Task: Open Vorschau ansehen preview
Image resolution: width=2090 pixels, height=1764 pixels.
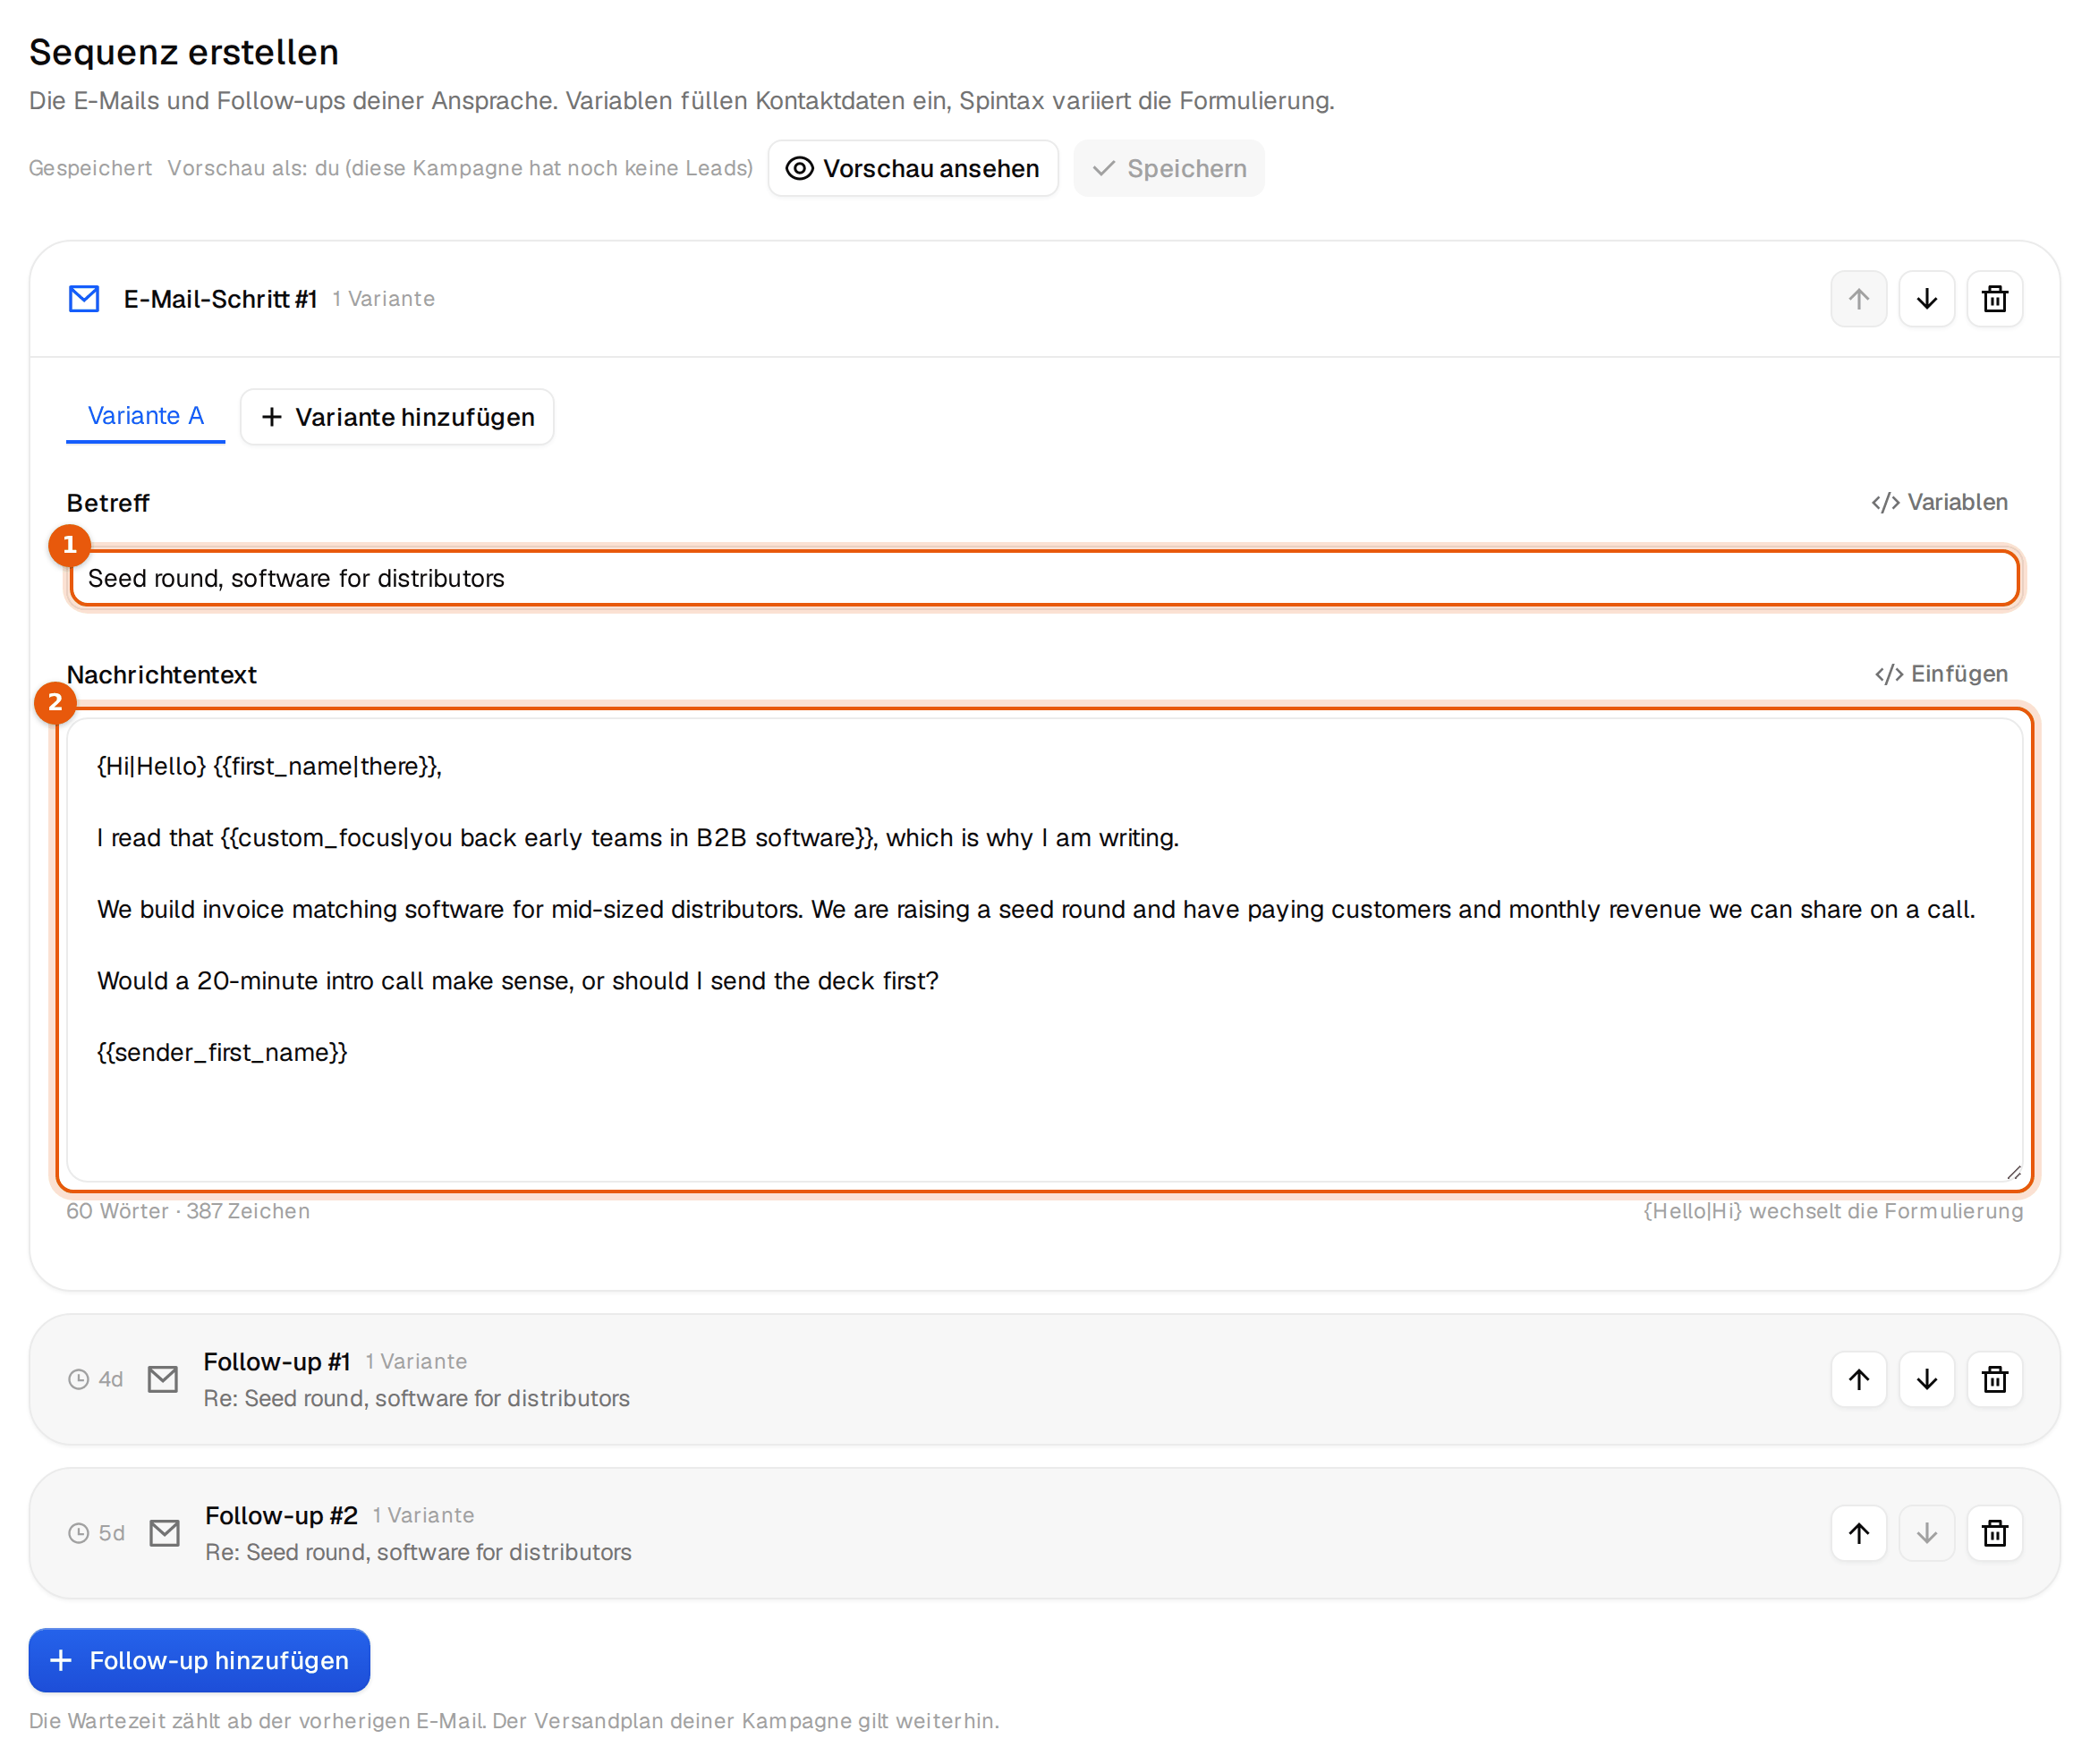Action: (913, 168)
